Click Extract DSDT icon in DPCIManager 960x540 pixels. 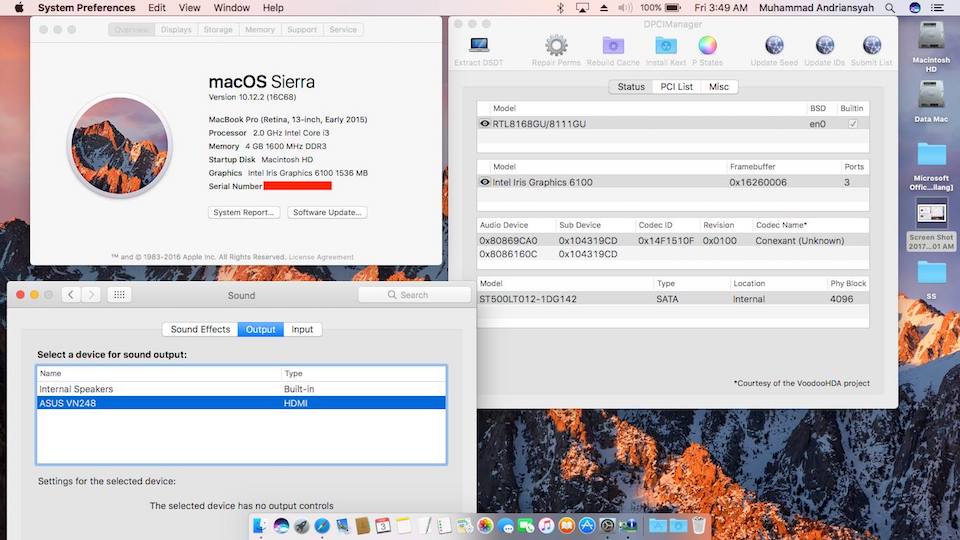click(x=479, y=45)
